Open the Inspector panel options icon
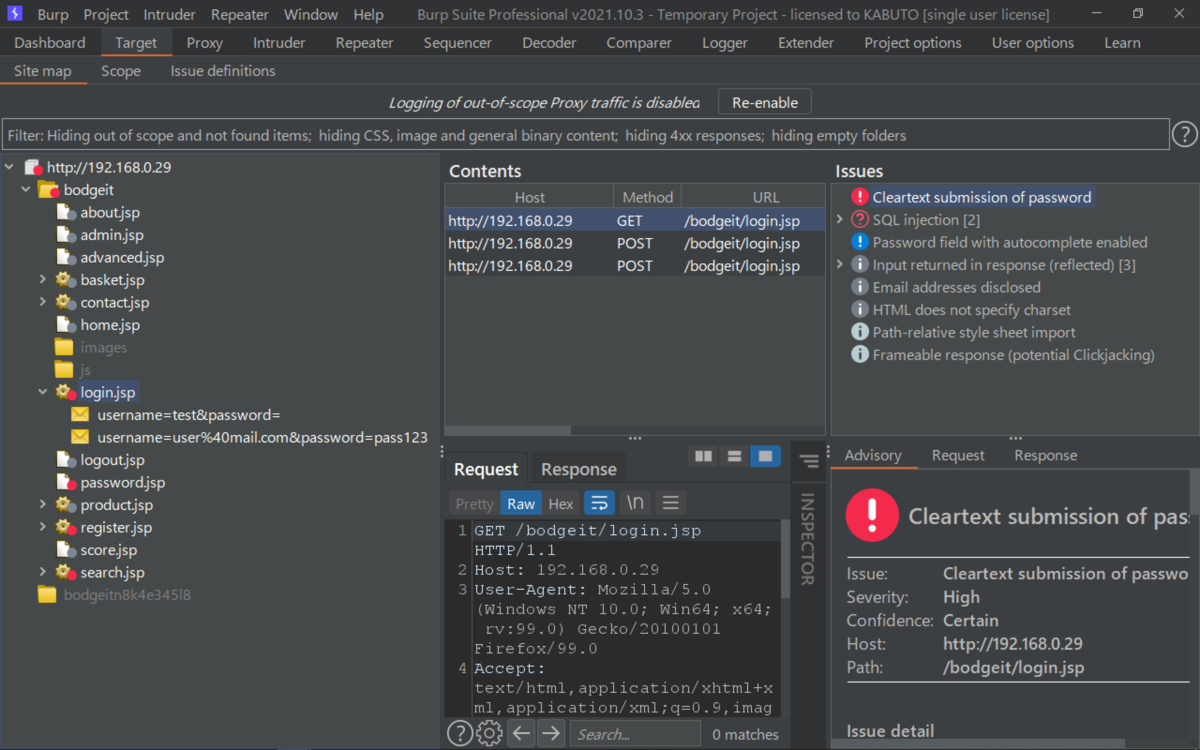This screenshot has width=1200, height=750. 808,461
